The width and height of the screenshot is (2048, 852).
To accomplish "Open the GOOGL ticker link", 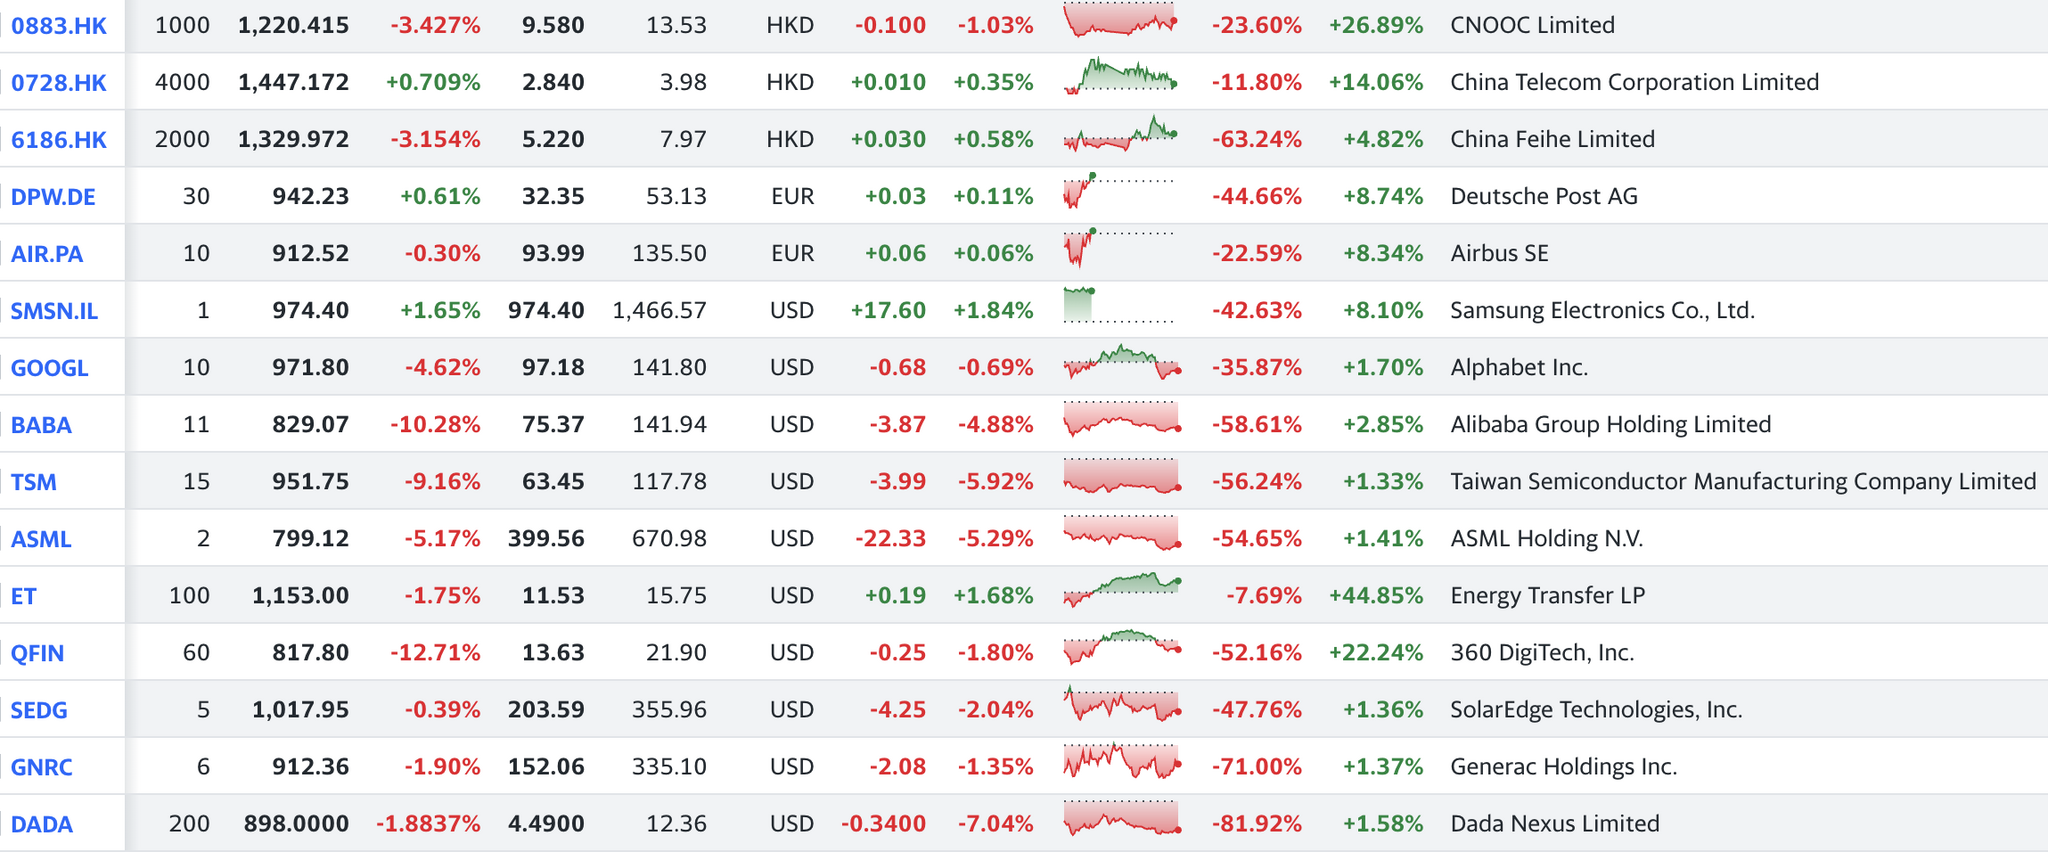I will pyautogui.click(x=50, y=368).
